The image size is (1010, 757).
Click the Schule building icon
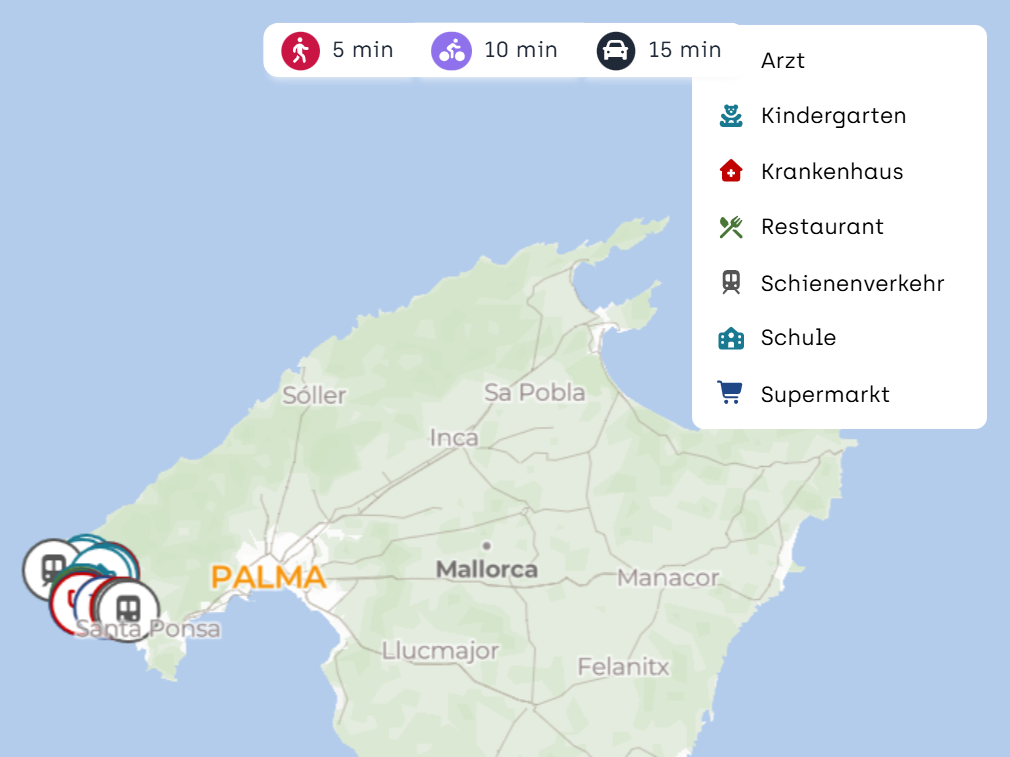731,338
